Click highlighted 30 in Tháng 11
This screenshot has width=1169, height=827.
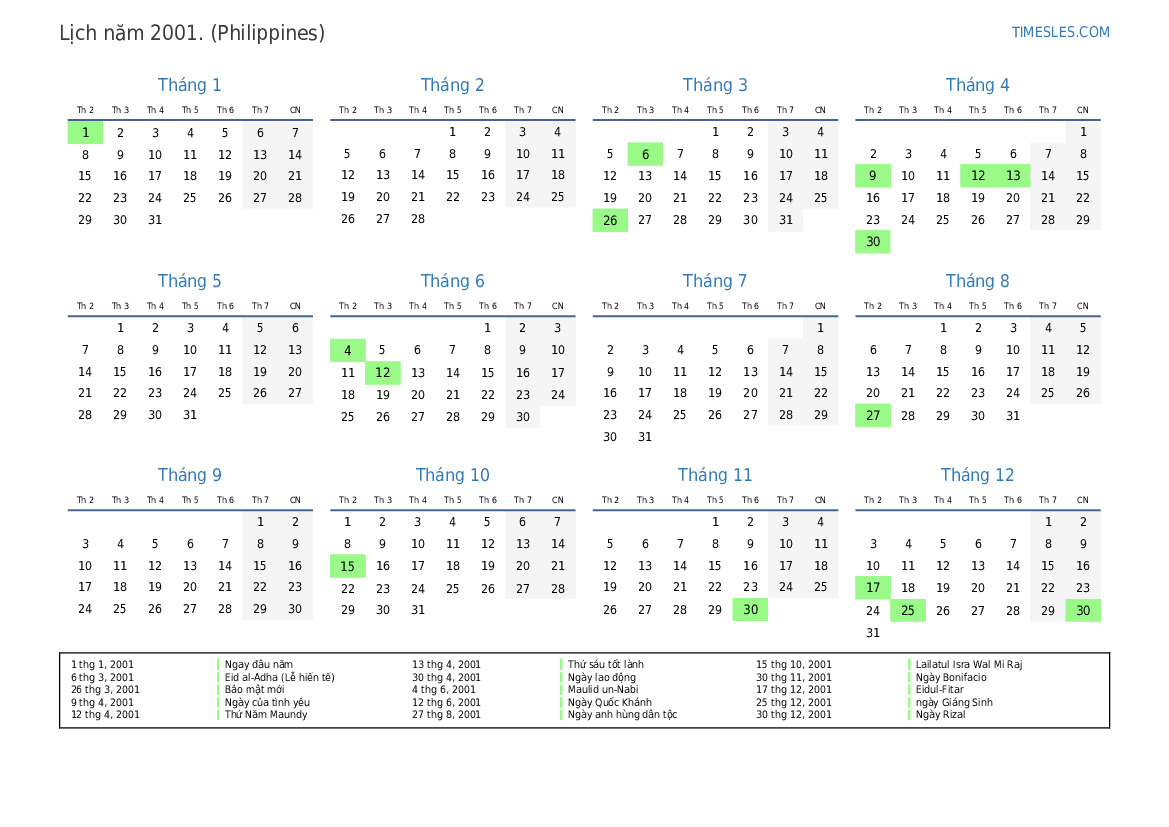751,610
